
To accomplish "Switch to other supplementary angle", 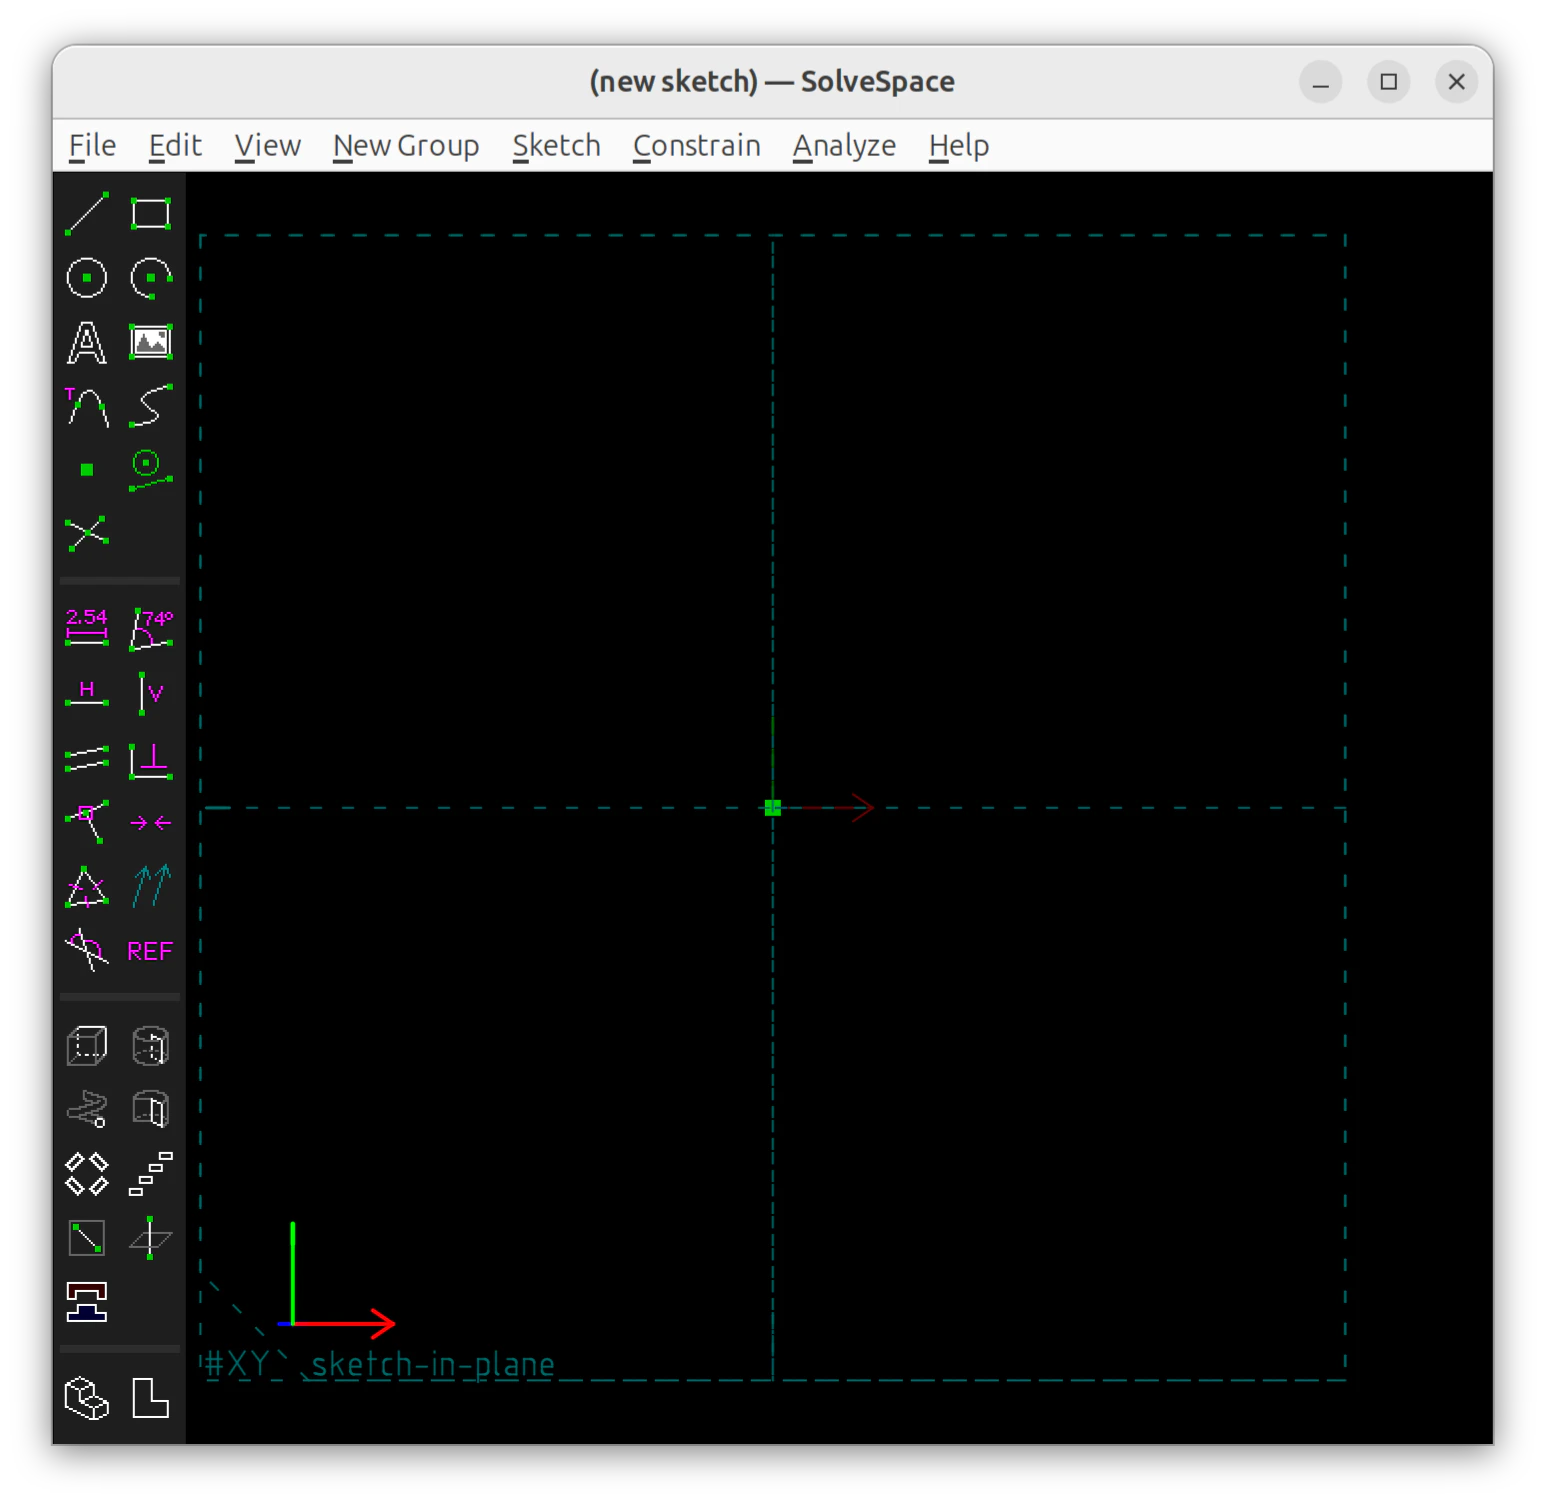I will coord(87,951).
